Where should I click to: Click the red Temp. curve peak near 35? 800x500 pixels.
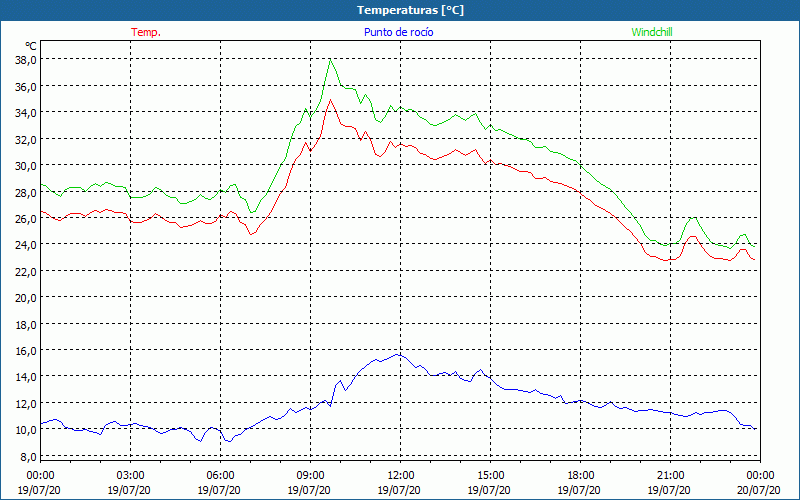pos(331,100)
